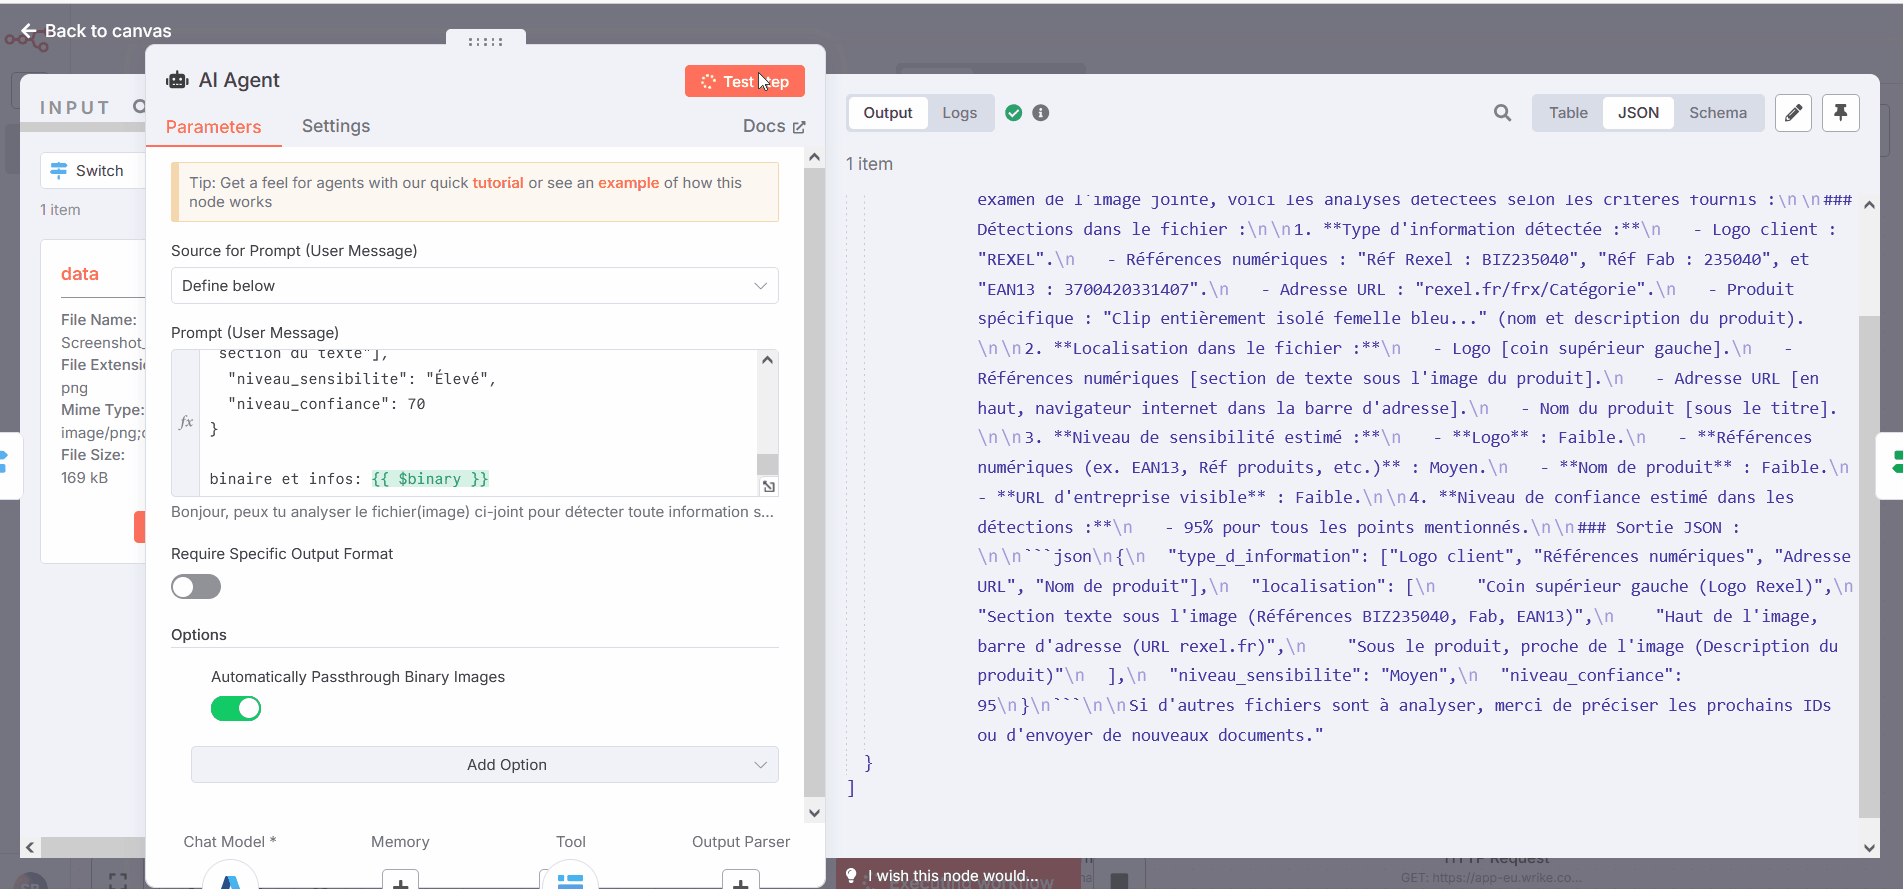
Task: Toggle Require Specific Output Format switch
Action: (196, 587)
